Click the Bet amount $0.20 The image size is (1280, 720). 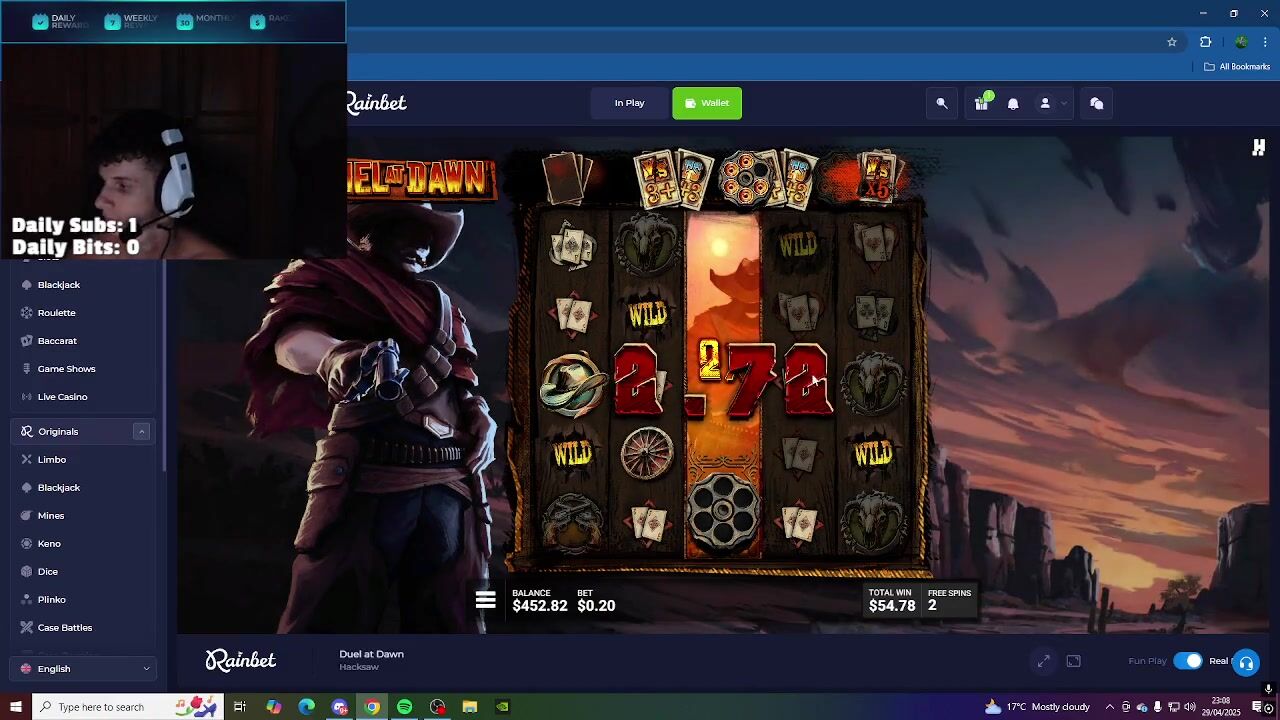(596, 606)
